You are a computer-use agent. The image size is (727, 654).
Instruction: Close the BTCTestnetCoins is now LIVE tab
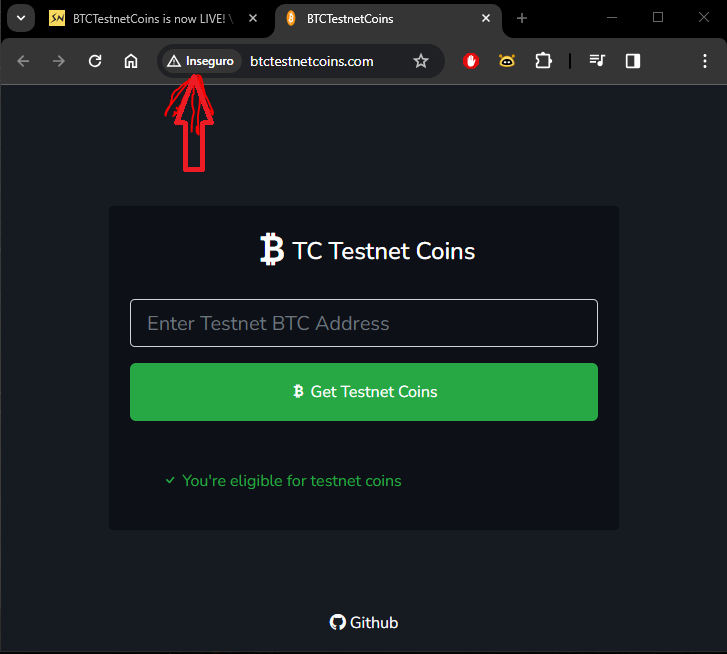click(253, 18)
